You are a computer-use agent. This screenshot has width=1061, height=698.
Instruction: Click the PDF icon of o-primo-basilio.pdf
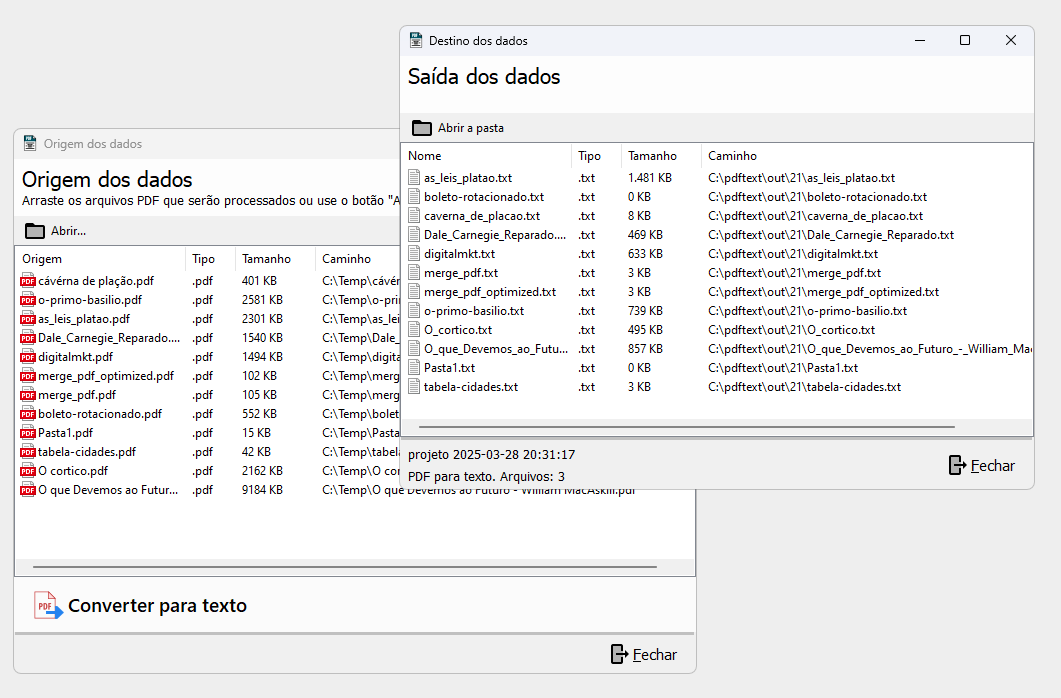(x=28, y=300)
